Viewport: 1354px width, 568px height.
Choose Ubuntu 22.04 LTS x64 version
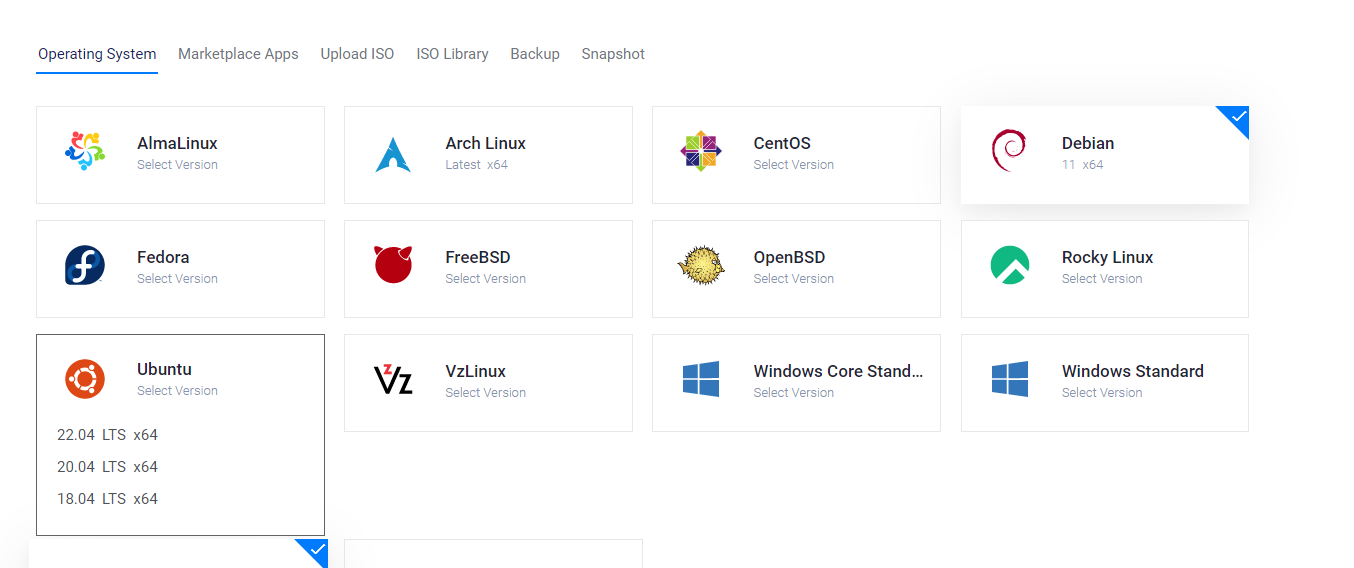pyautogui.click(x=107, y=435)
